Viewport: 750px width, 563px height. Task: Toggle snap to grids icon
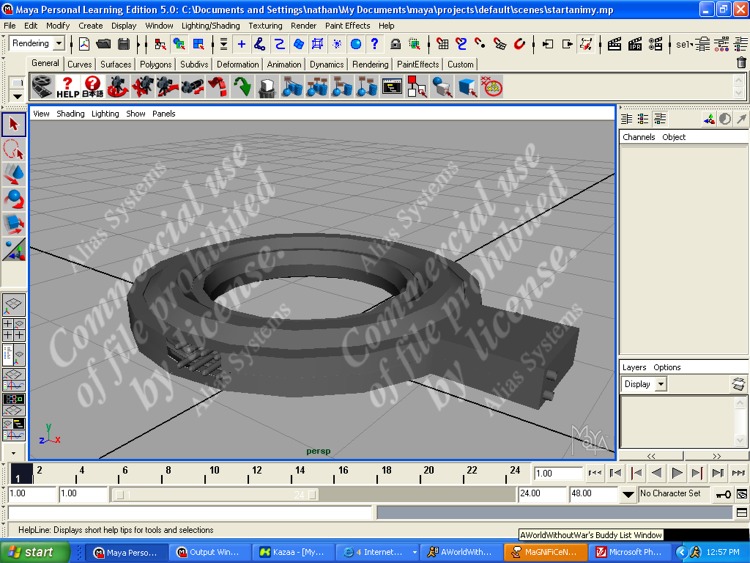441,44
